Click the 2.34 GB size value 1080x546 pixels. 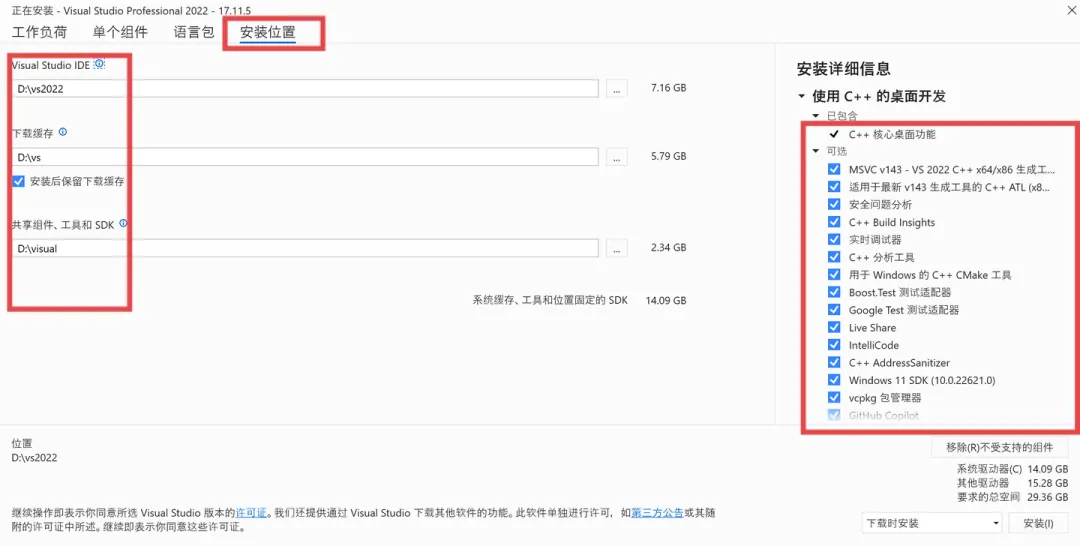668,247
